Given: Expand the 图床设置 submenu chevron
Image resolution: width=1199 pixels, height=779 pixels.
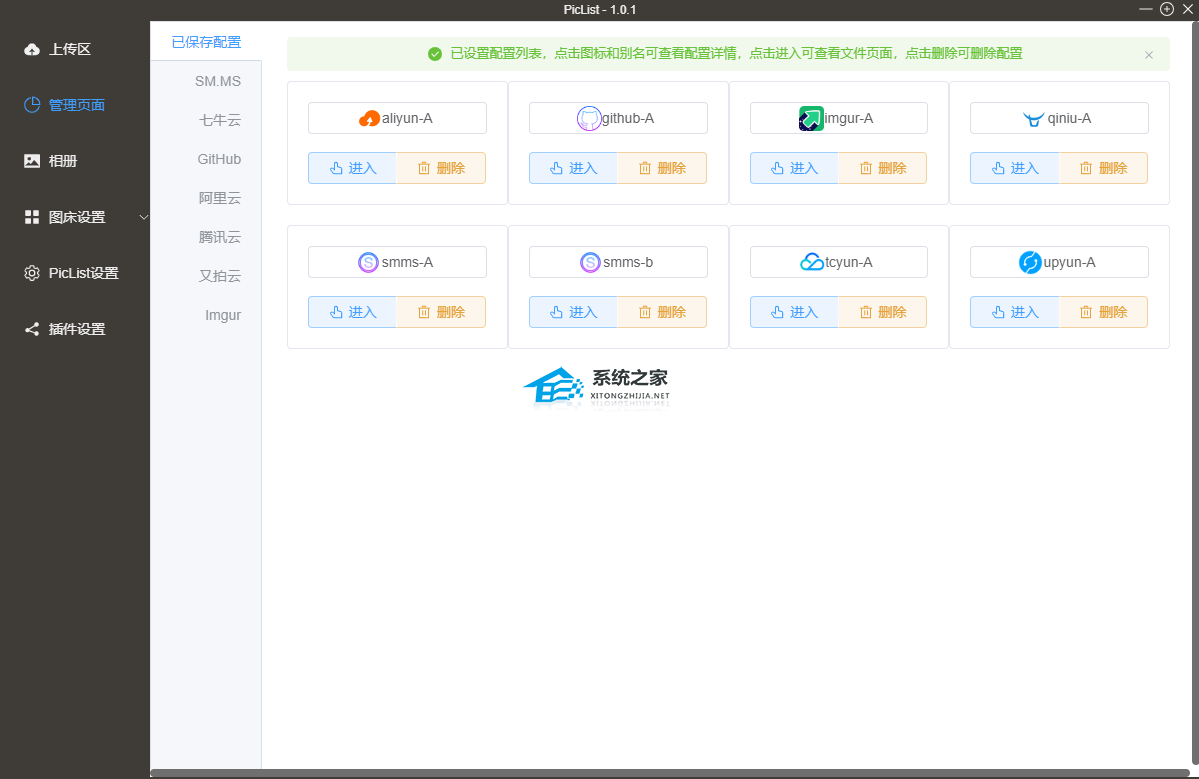Looking at the screenshot, I should [x=143, y=217].
